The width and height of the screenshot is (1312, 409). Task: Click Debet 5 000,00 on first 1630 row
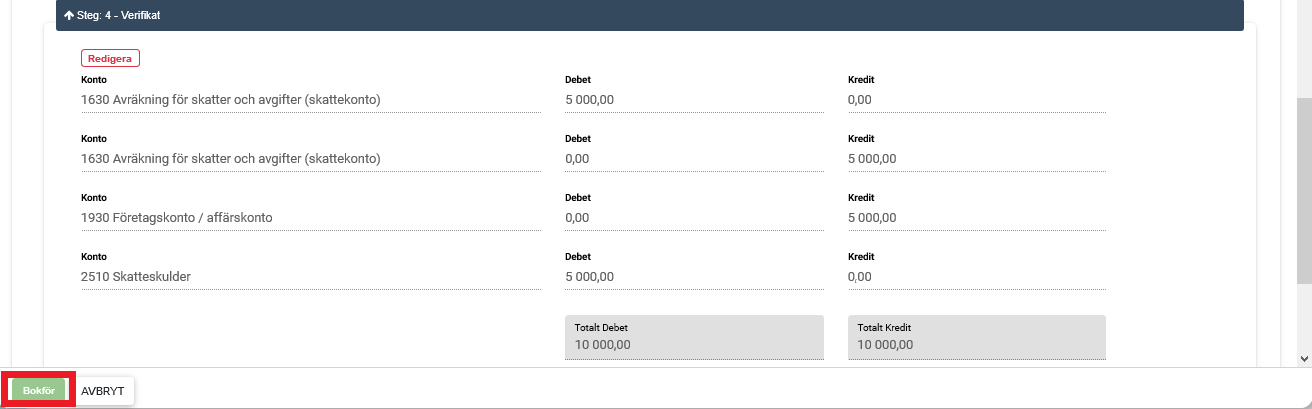tap(694, 100)
